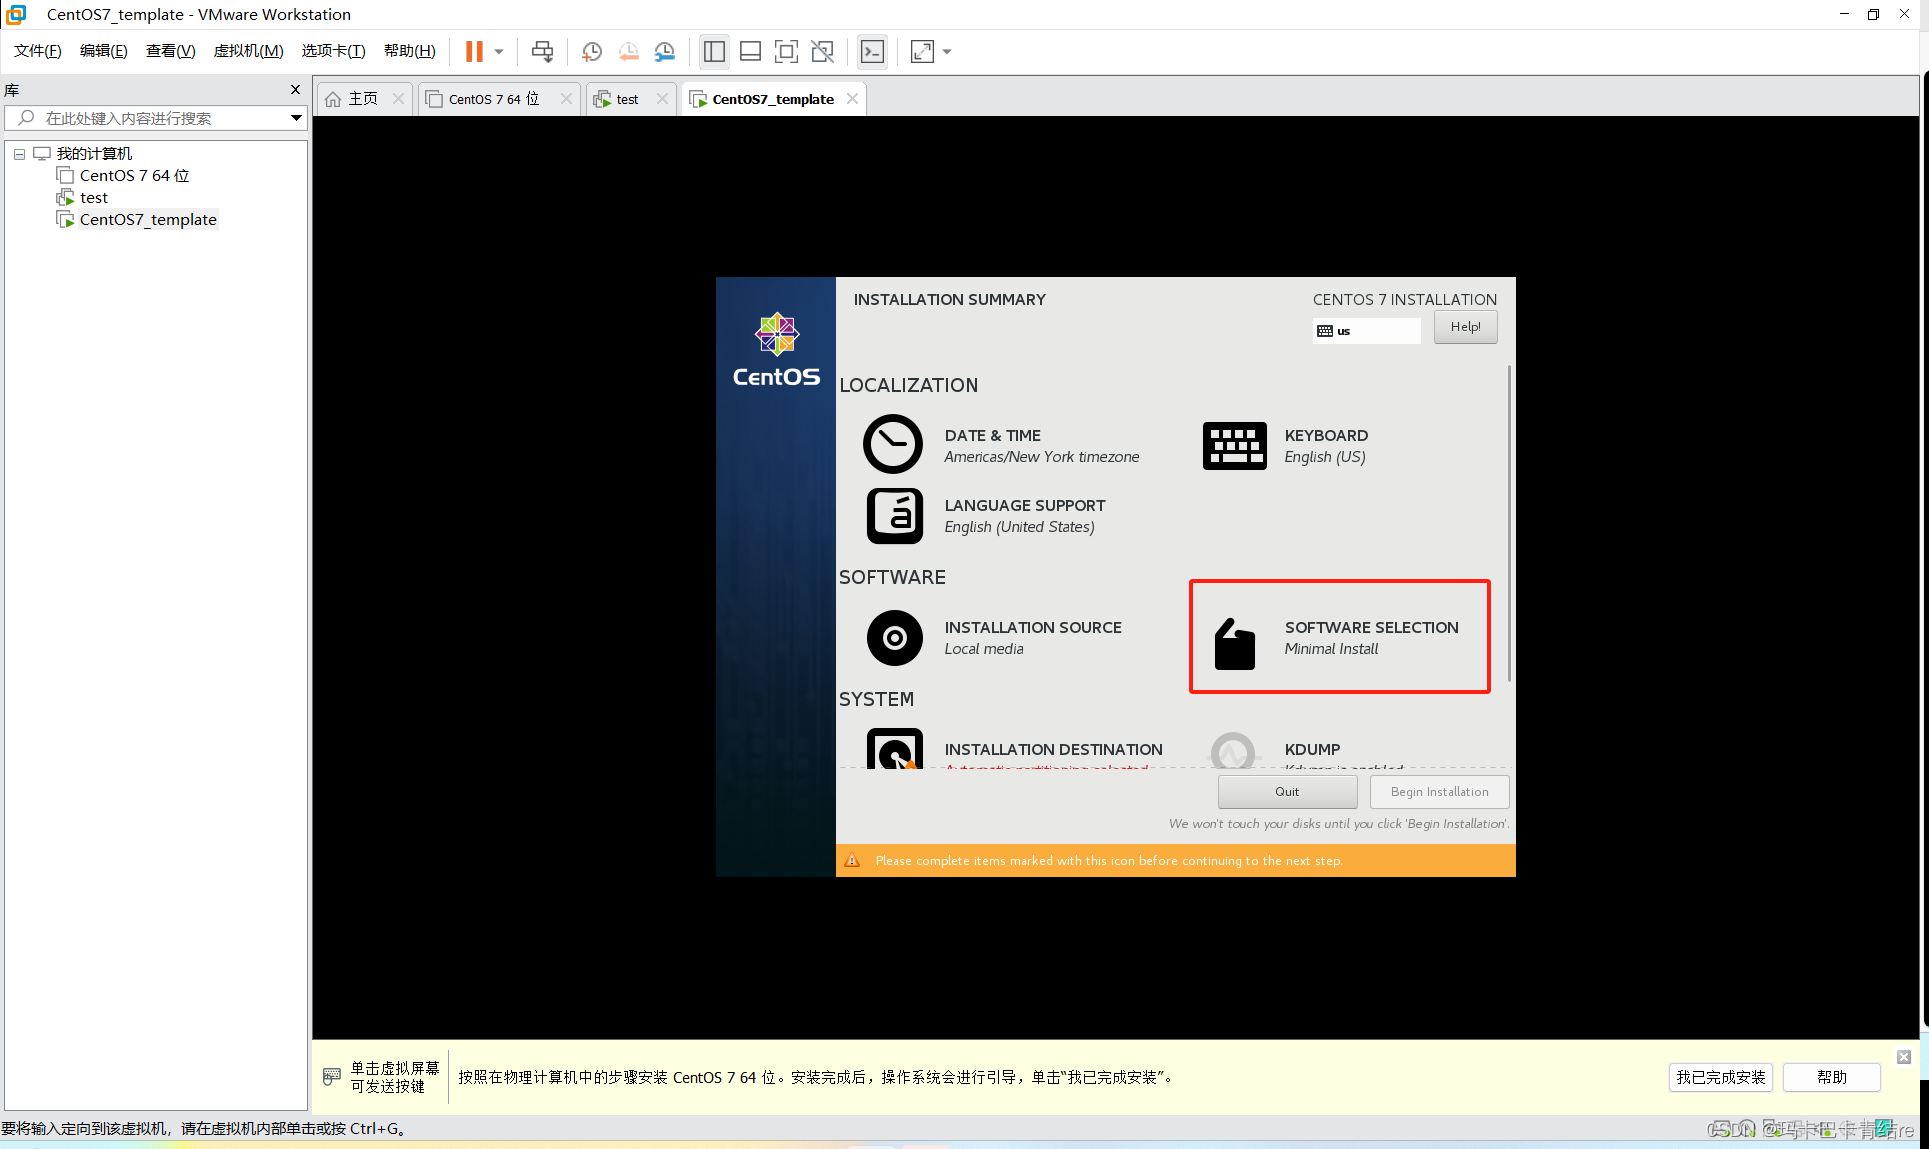Click the 我已完成安装 button
Viewport: 1929px width, 1149px height.
(x=1720, y=1077)
